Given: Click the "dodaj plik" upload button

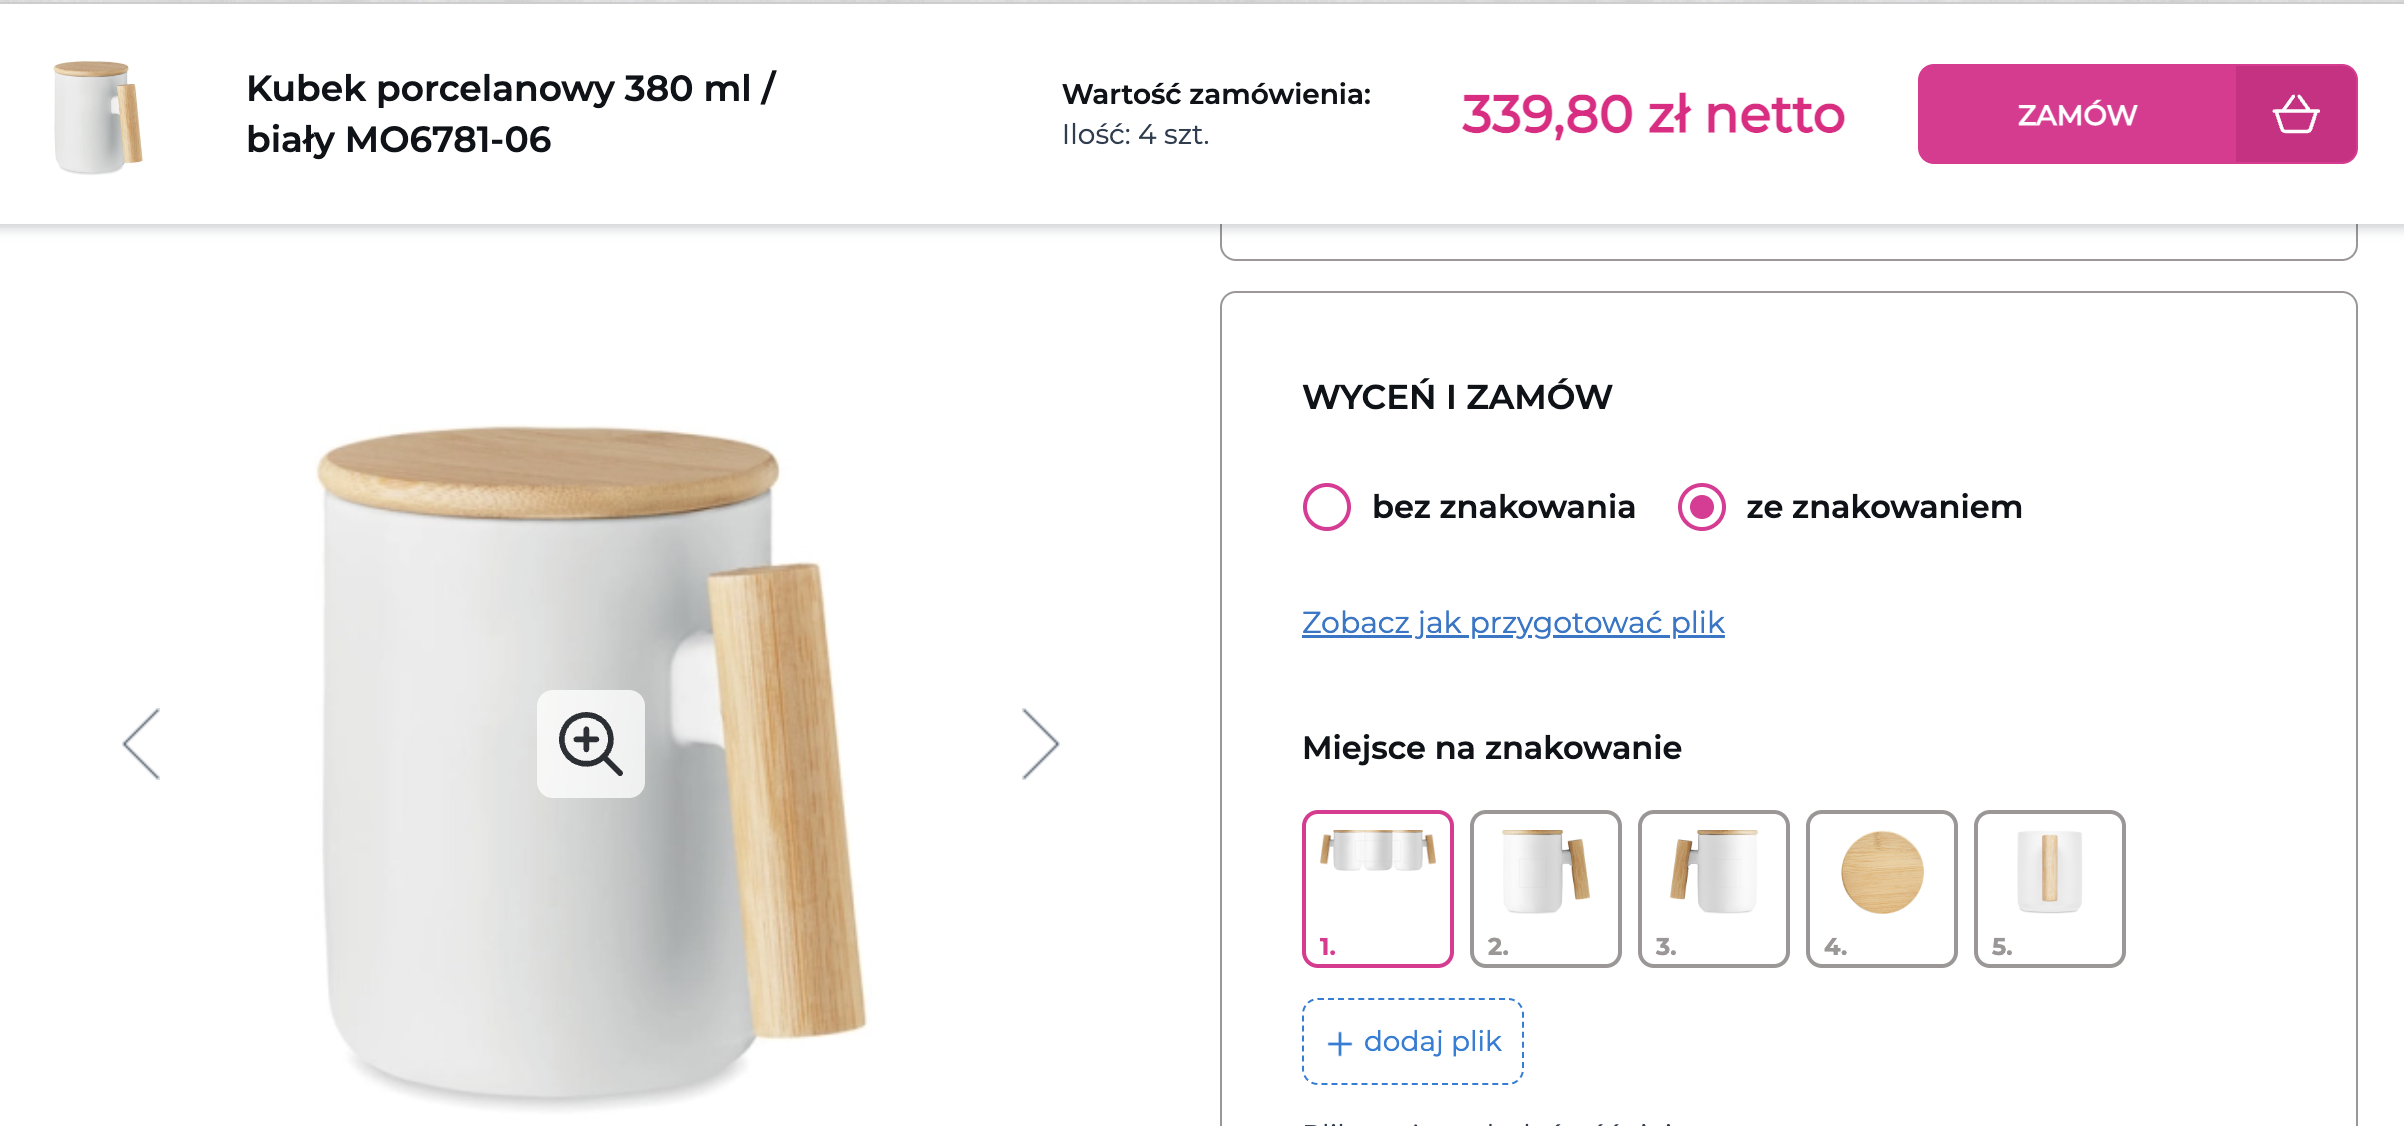Looking at the screenshot, I should [1412, 1041].
